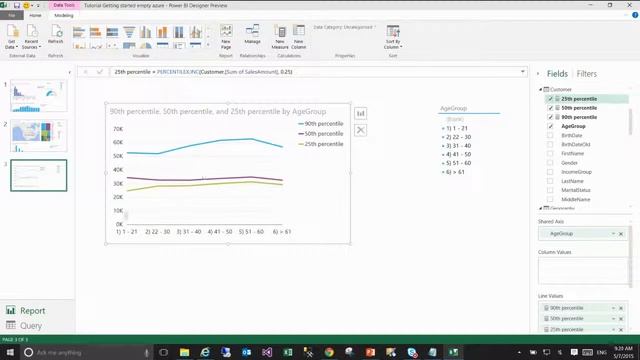Click inside the DAX formula bar

pyautogui.click(x=314, y=72)
